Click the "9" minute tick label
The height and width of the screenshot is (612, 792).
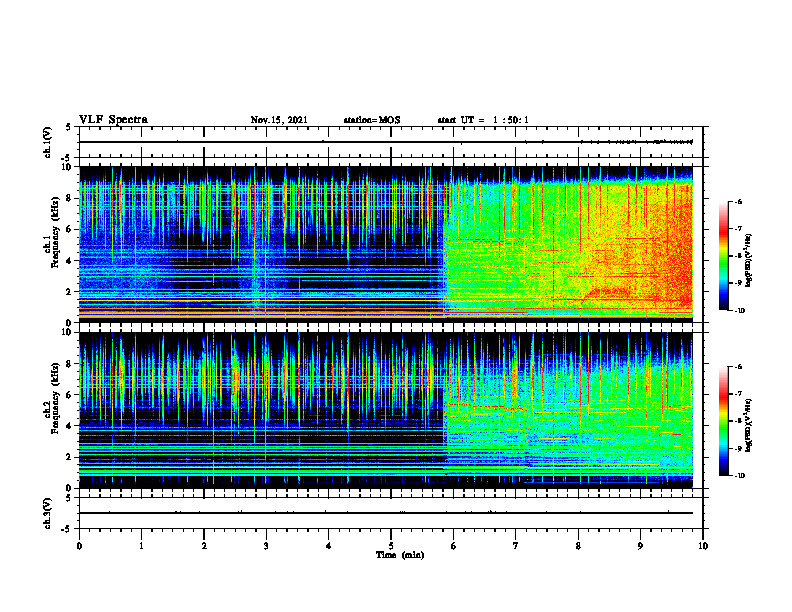click(x=640, y=546)
